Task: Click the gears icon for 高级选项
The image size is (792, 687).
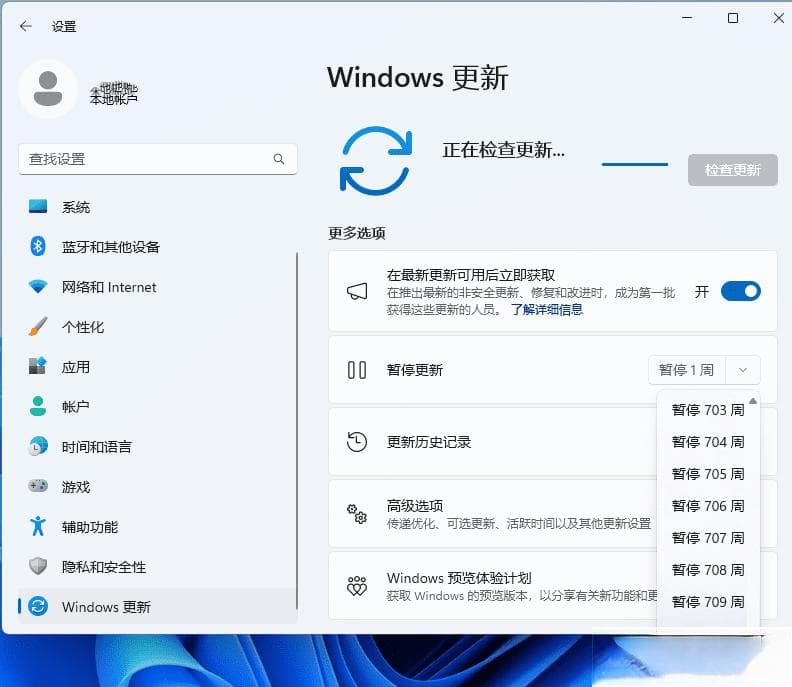Action: coord(357,514)
